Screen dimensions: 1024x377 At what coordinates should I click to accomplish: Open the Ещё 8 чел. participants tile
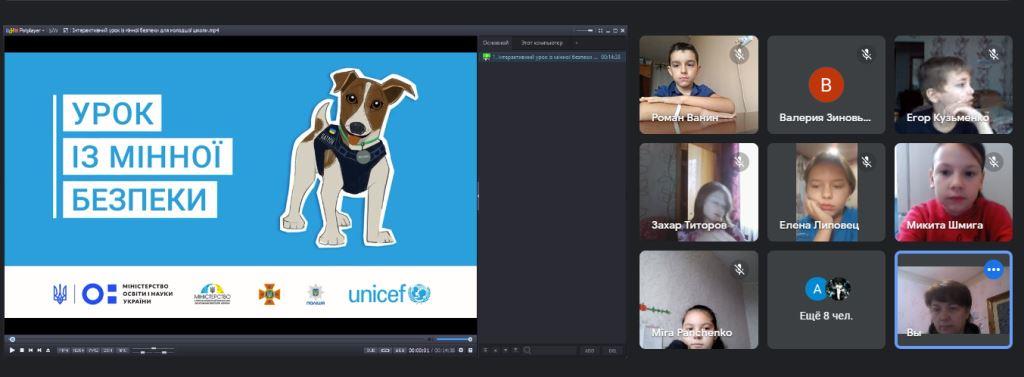(x=826, y=300)
